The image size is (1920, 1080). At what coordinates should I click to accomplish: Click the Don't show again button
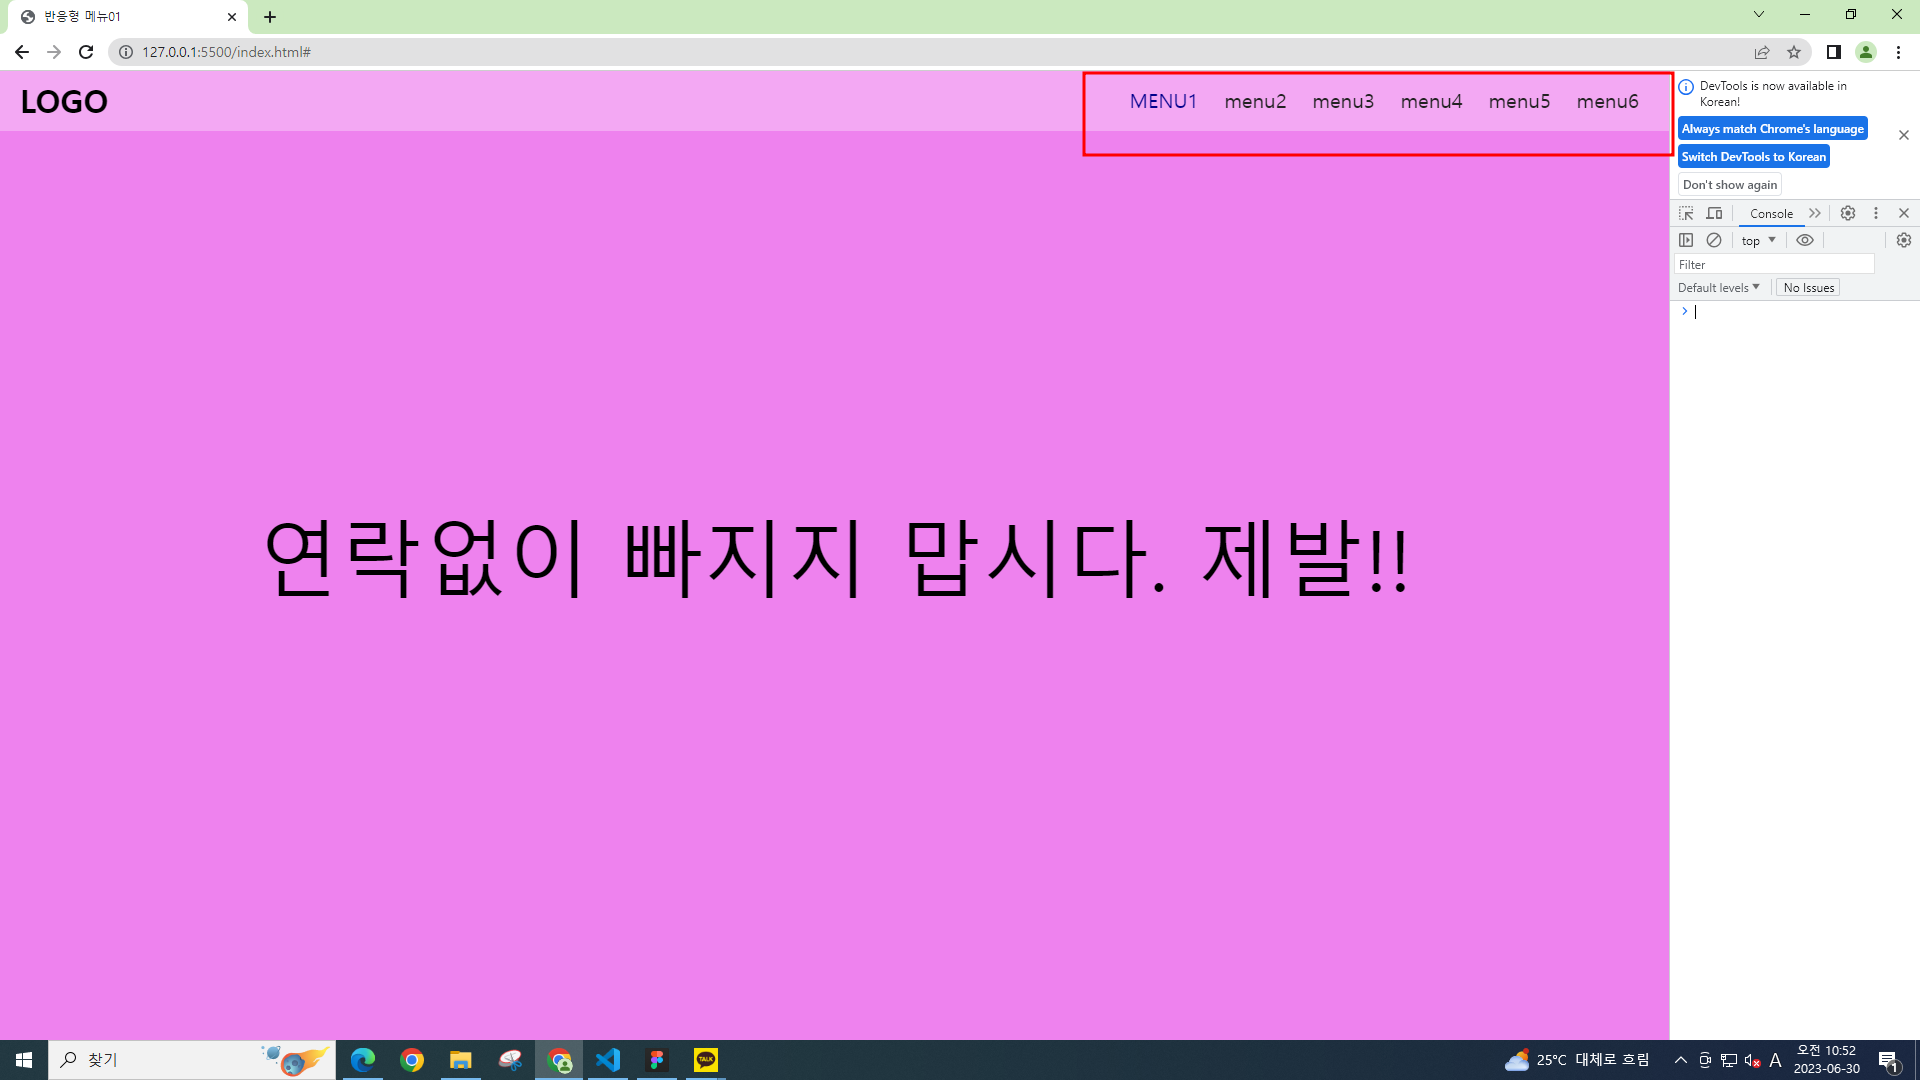pyautogui.click(x=1729, y=184)
